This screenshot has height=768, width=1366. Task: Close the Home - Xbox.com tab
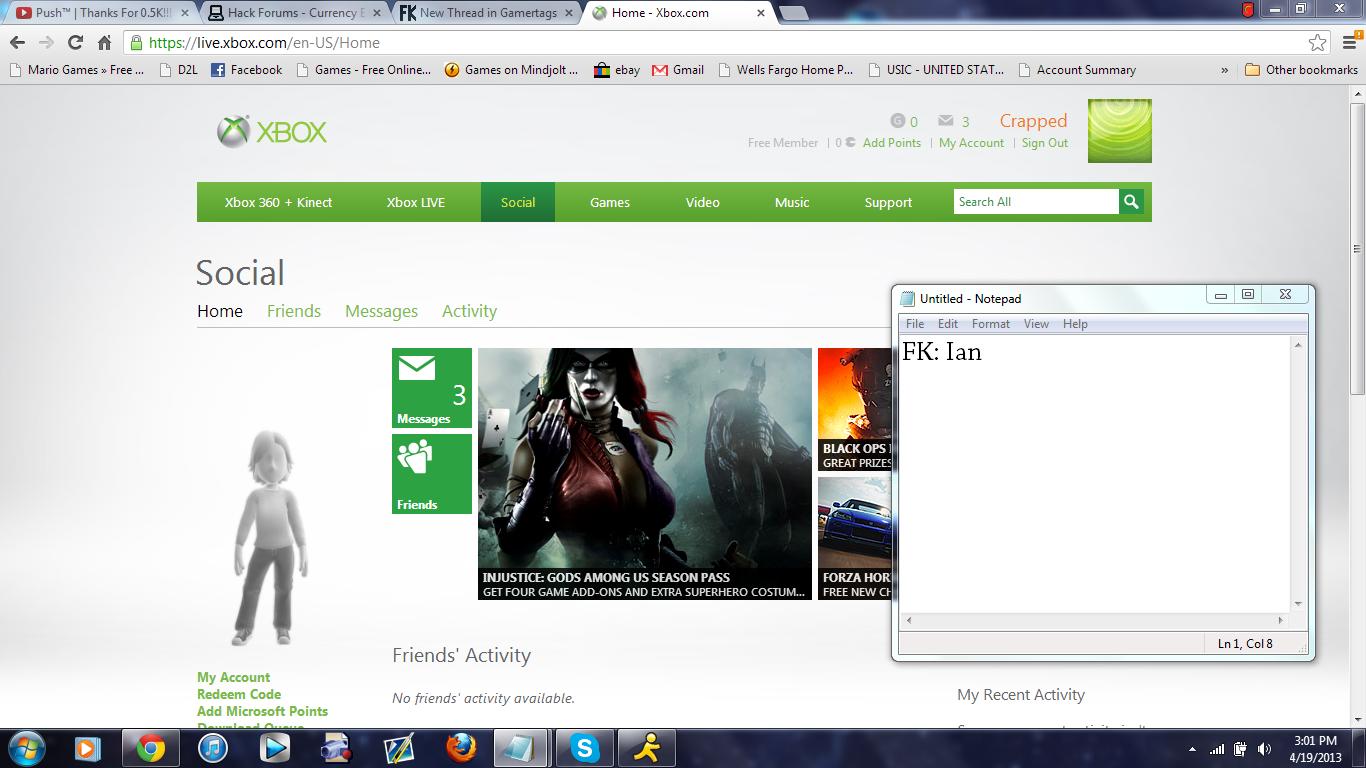[x=761, y=13]
